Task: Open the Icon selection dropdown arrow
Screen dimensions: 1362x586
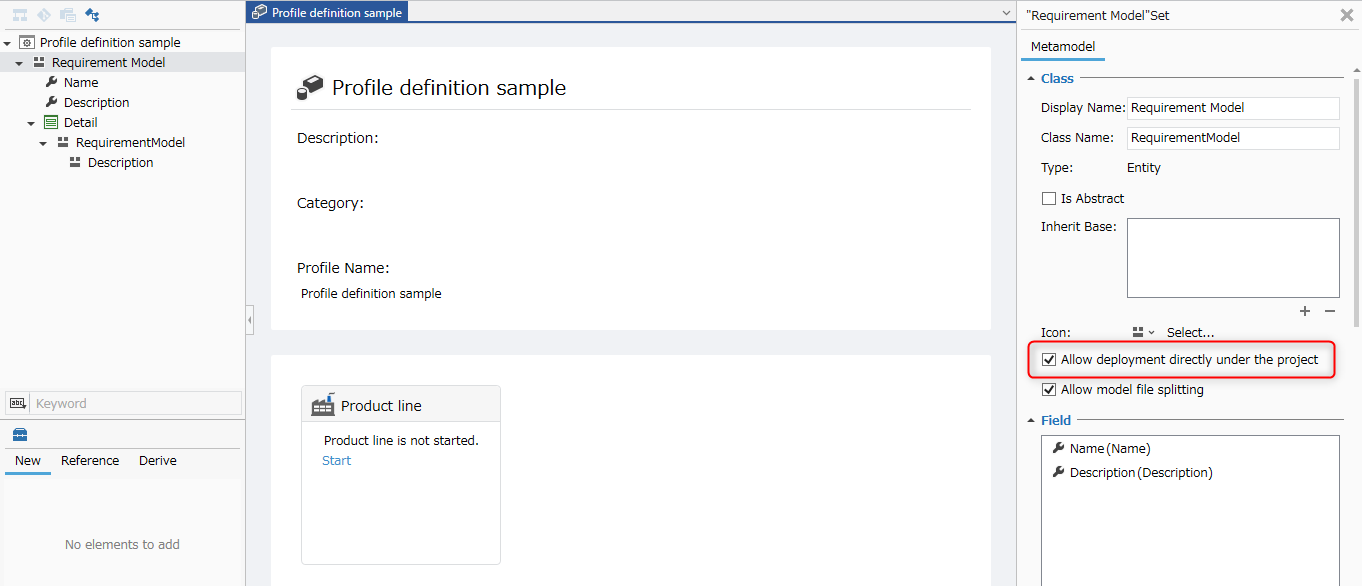Action: pos(1152,333)
